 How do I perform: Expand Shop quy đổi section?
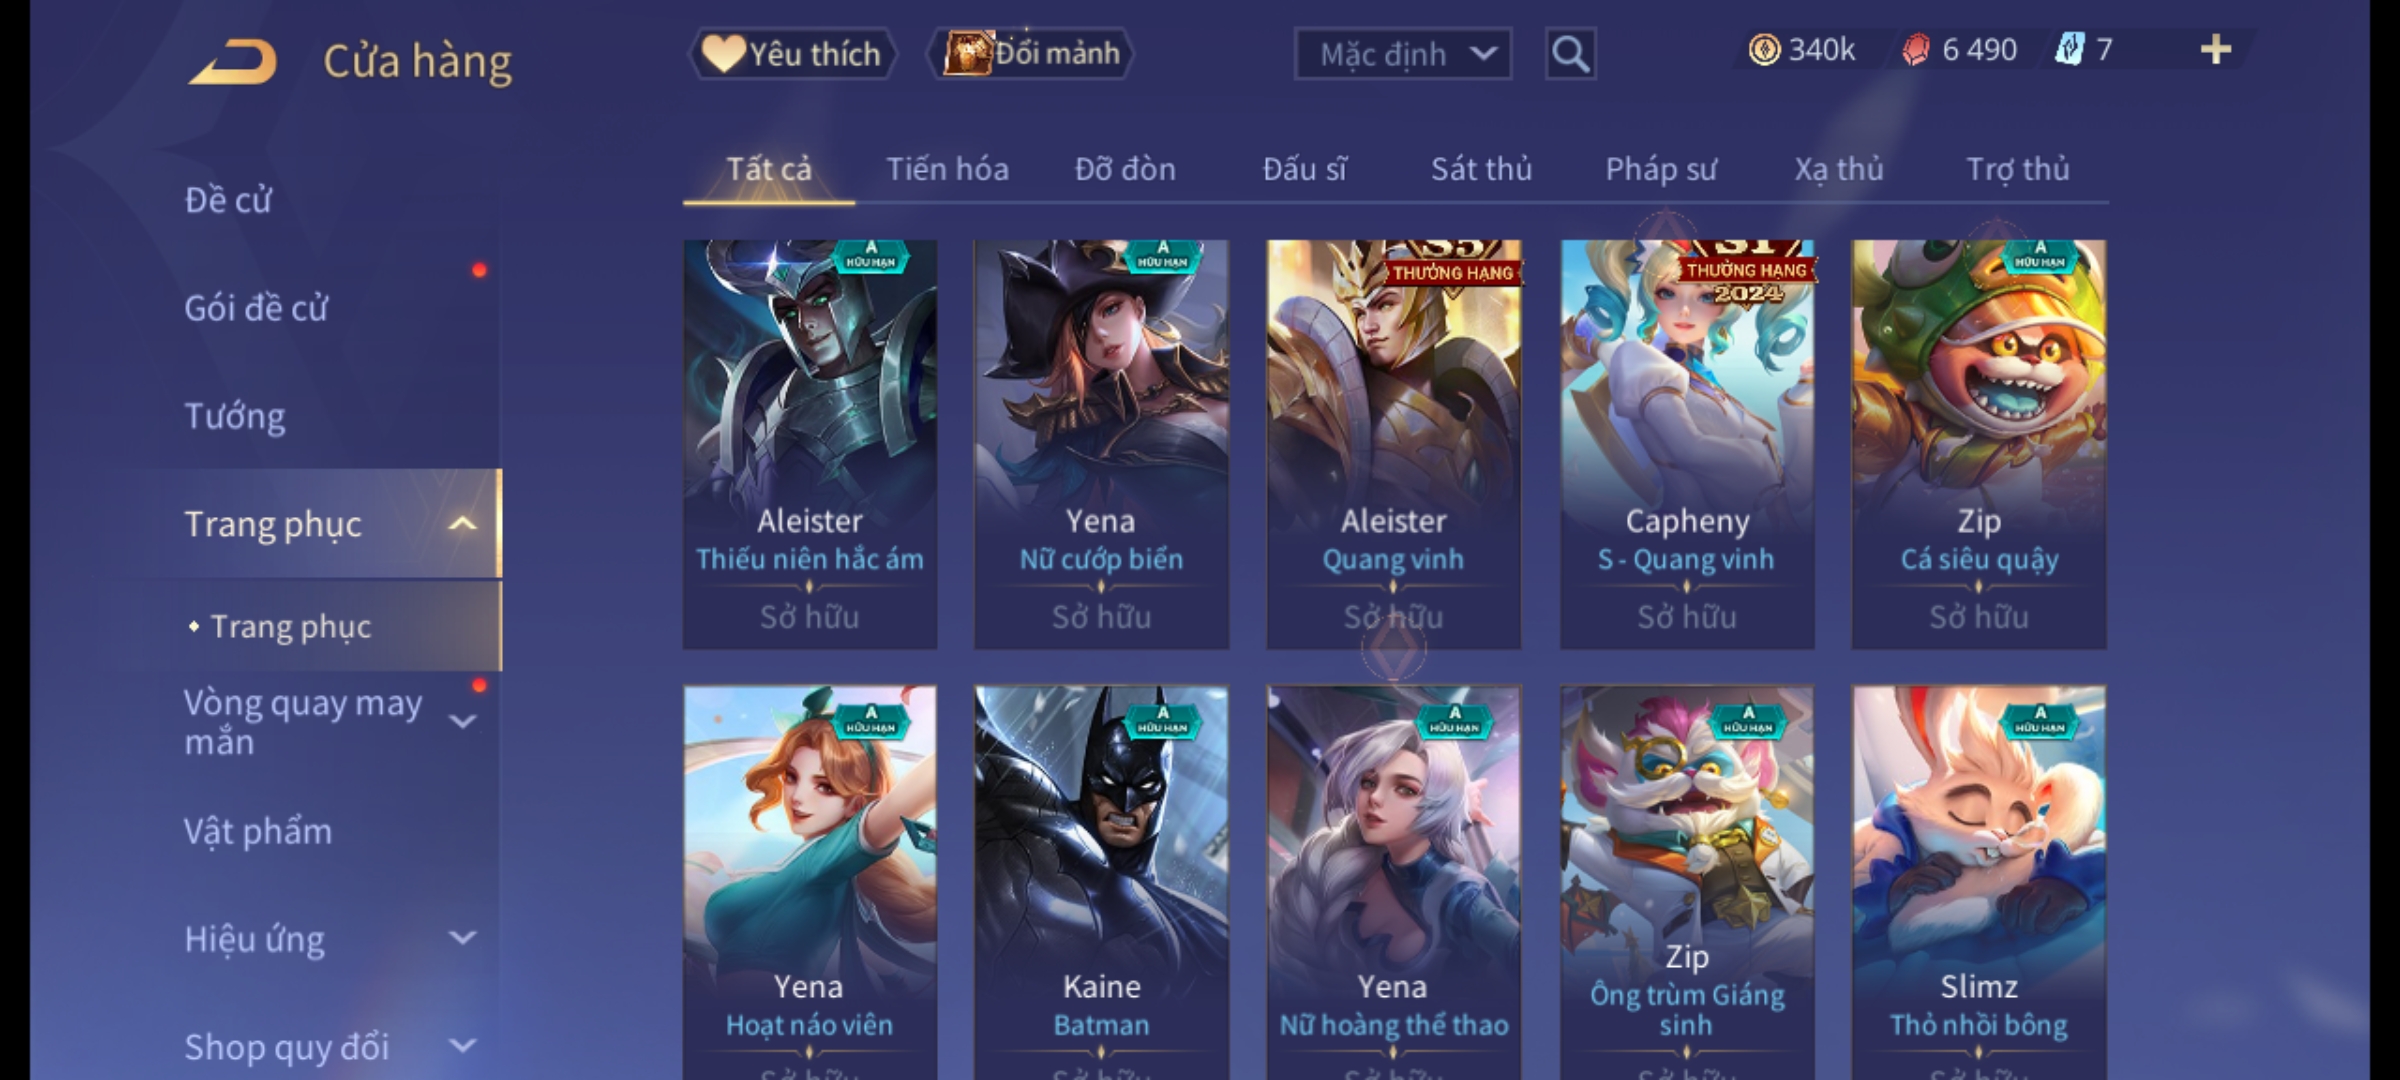(x=462, y=1046)
